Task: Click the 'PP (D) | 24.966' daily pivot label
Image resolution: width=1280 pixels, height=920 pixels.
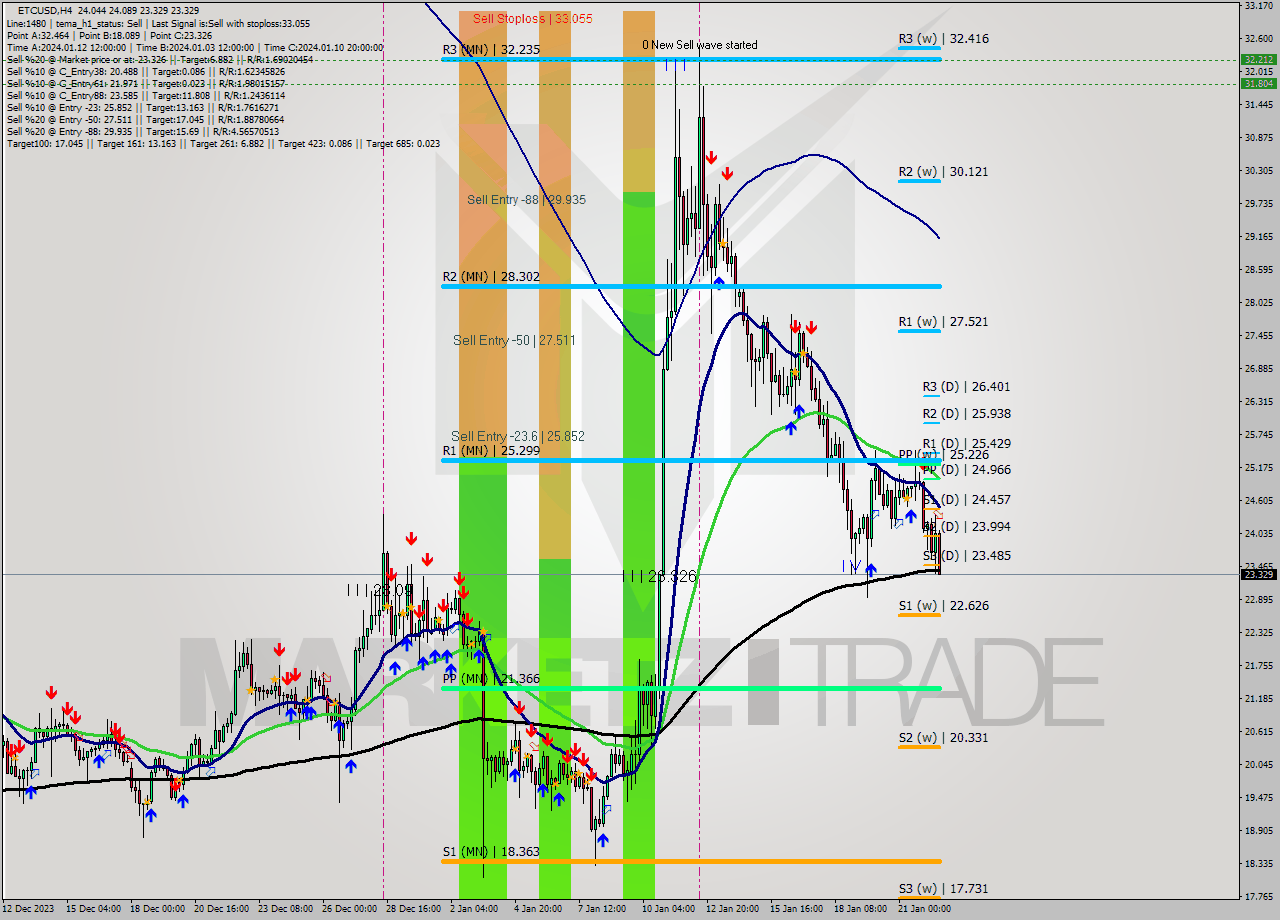Action: 966,470
